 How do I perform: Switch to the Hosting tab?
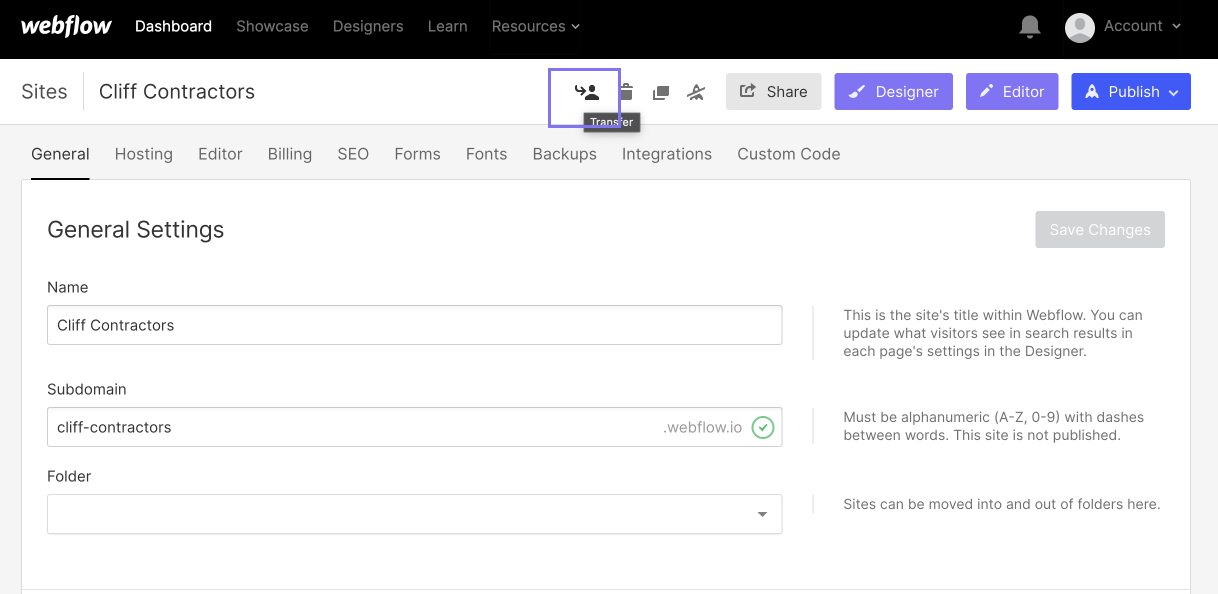tap(144, 154)
